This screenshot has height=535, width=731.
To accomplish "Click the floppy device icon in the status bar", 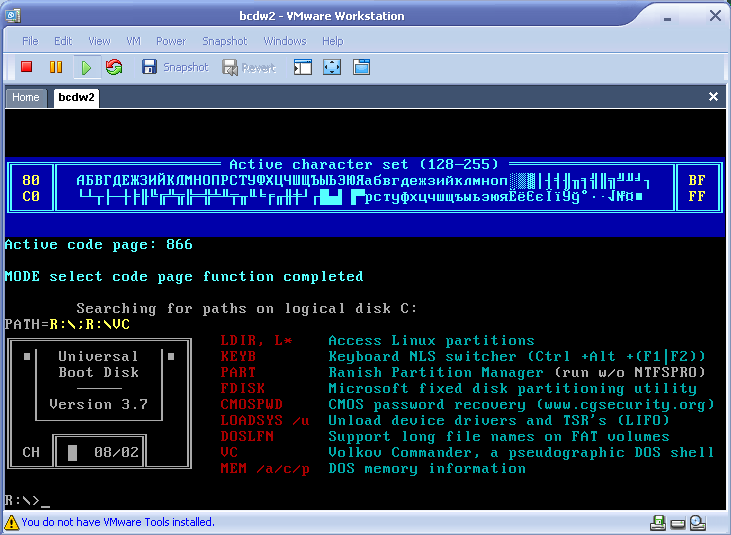I will 658,523.
